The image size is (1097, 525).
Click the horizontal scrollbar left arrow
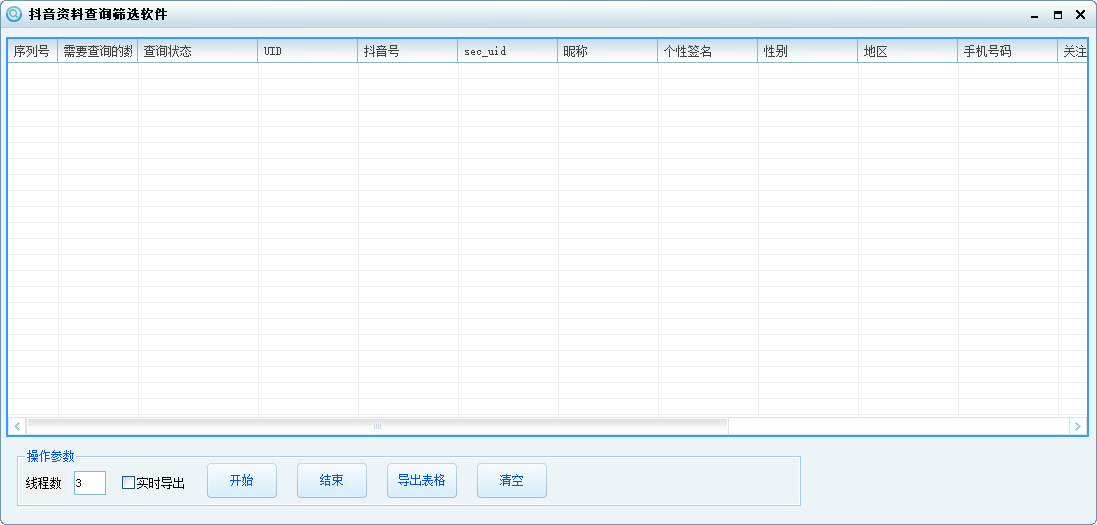(17, 426)
